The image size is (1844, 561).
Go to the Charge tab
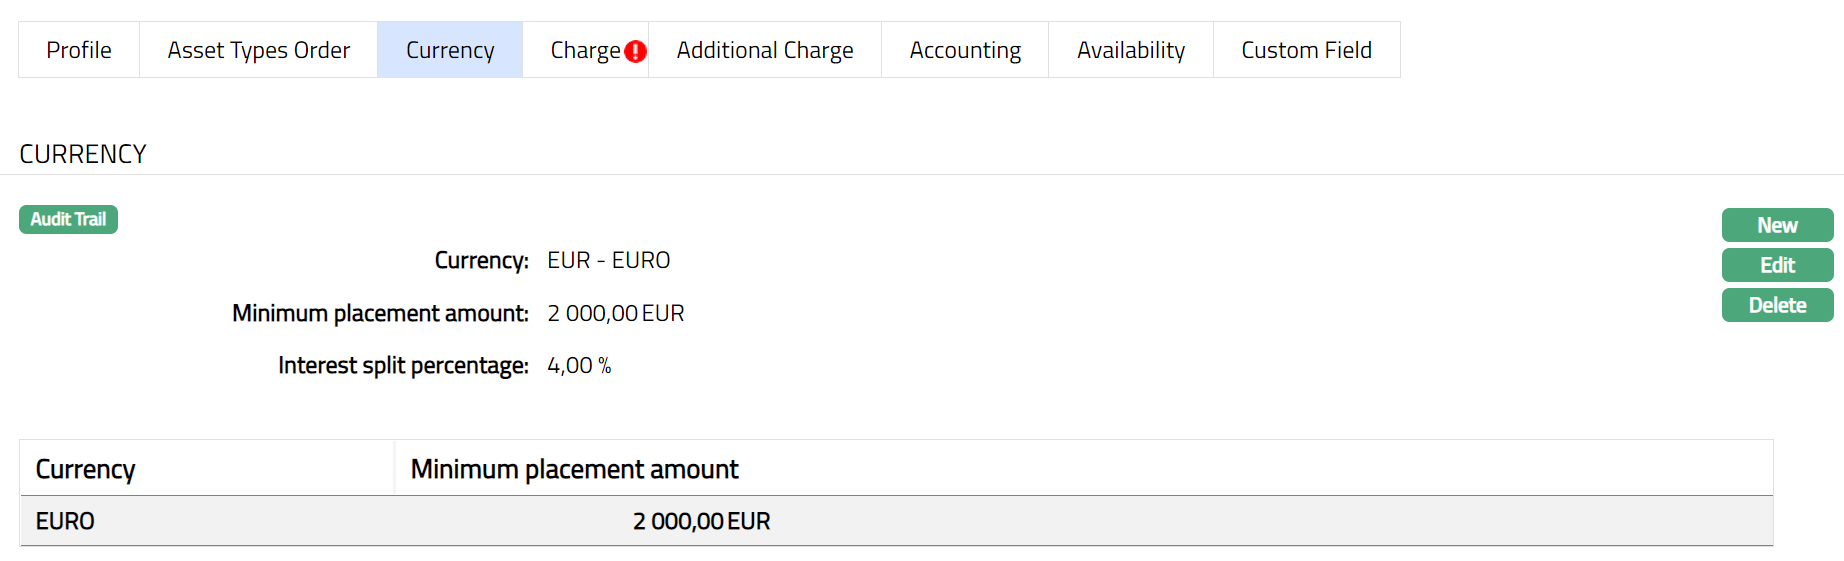[x=585, y=50]
